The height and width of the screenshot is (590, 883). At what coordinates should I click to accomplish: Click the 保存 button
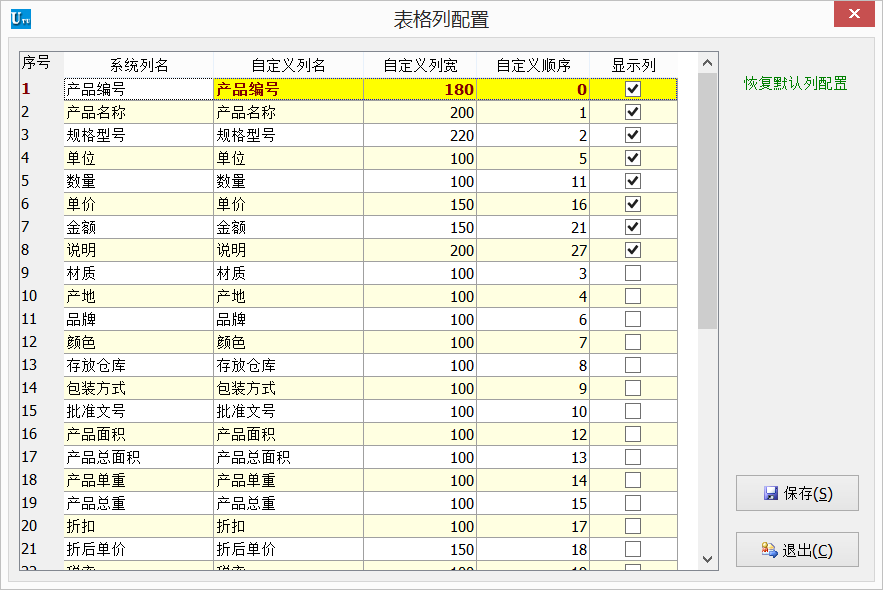click(797, 492)
